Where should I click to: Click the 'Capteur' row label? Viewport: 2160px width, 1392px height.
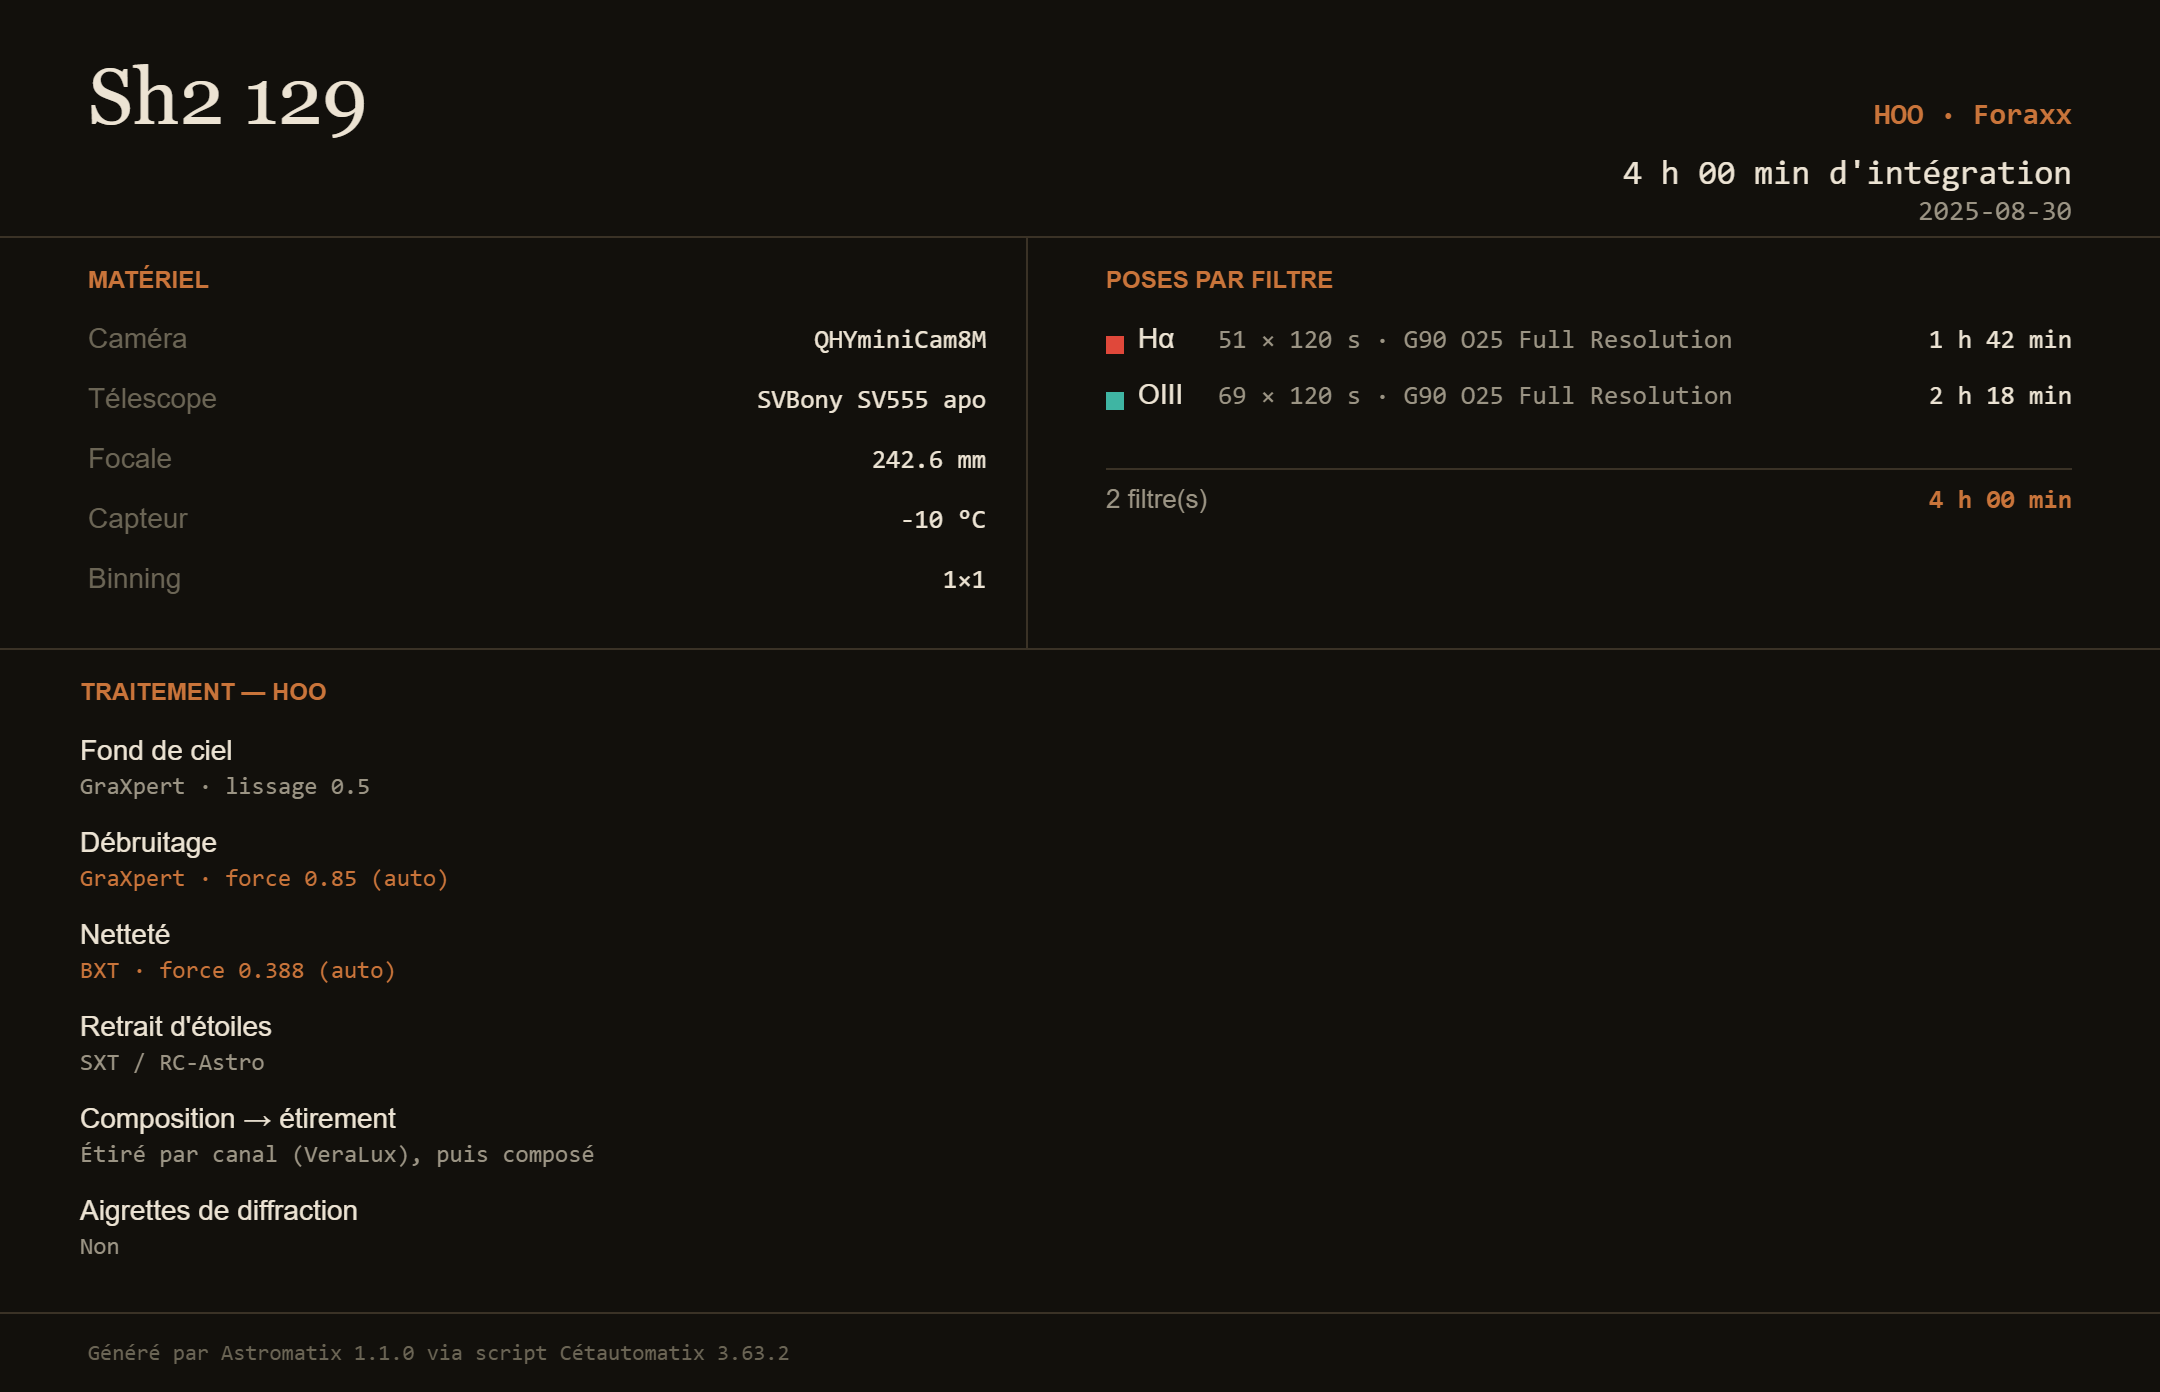138,519
